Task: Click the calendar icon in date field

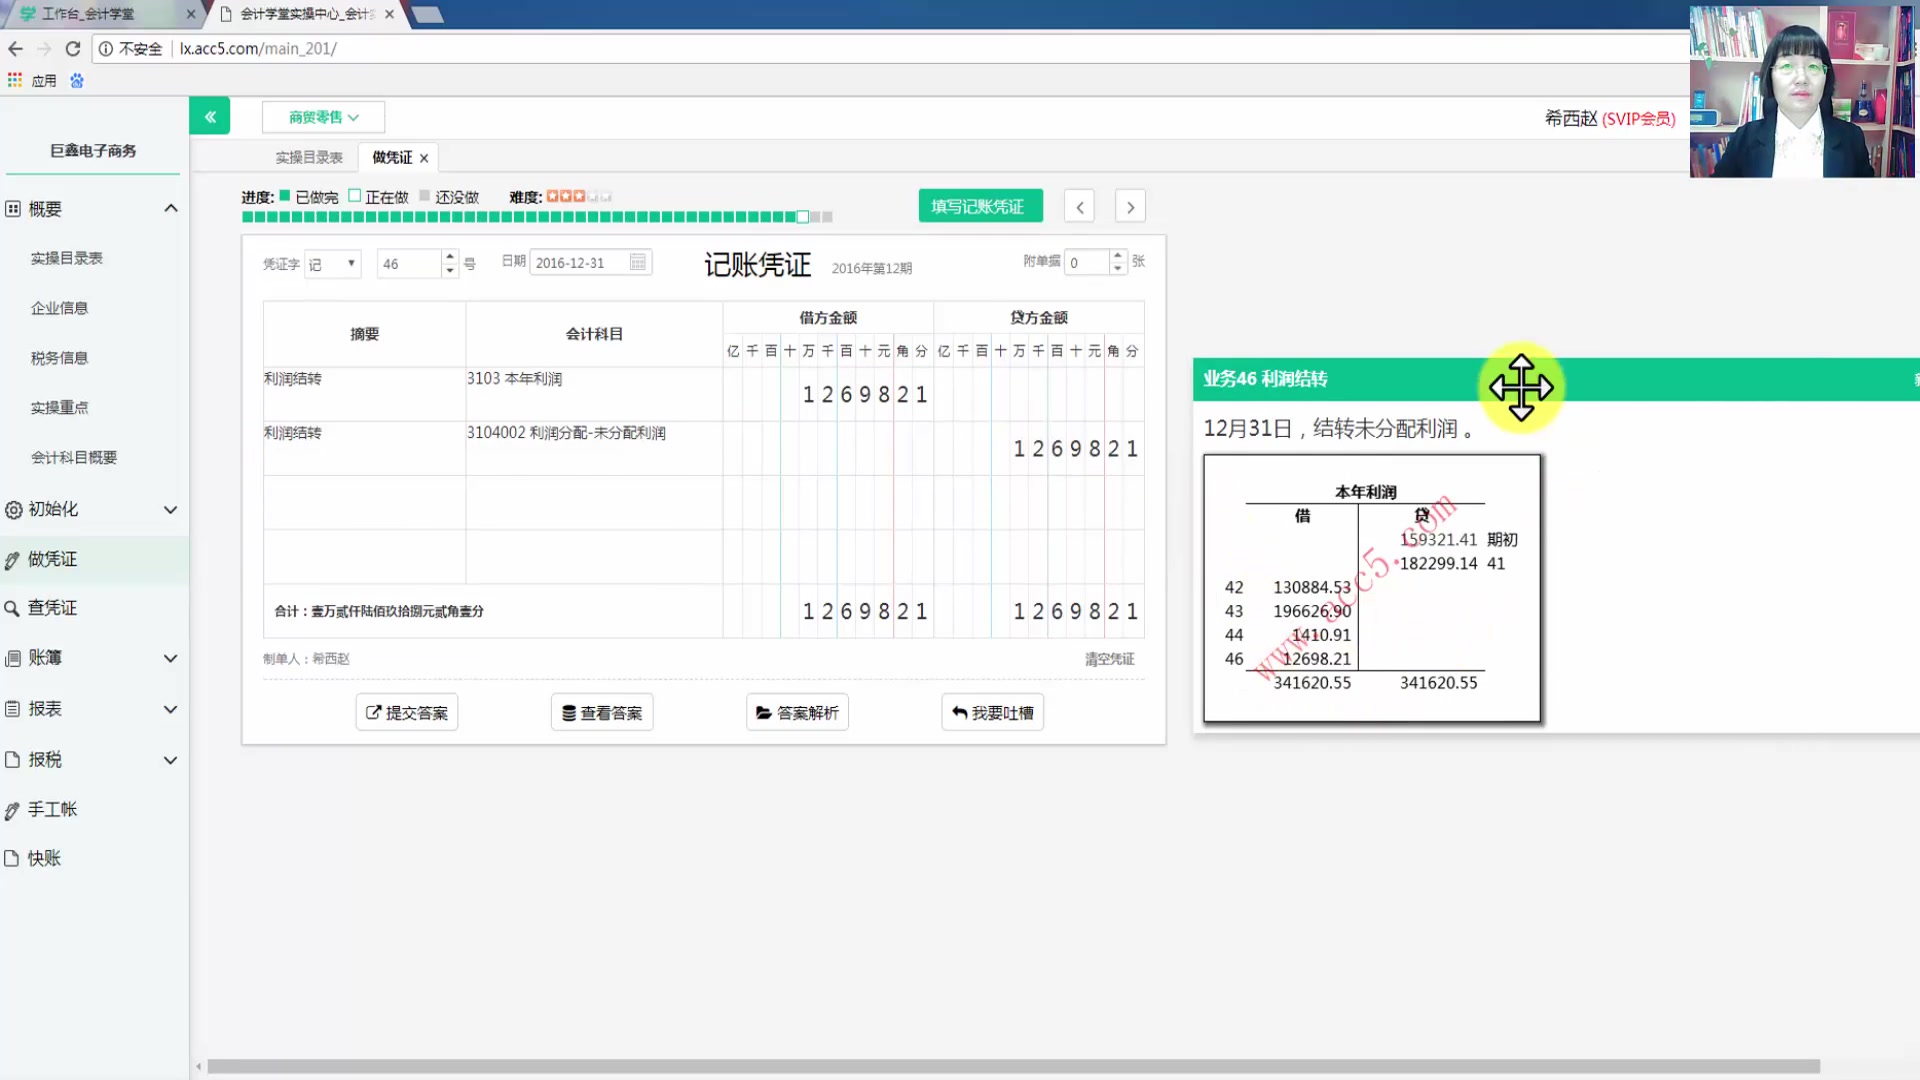Action: click(x=638, y=262)
